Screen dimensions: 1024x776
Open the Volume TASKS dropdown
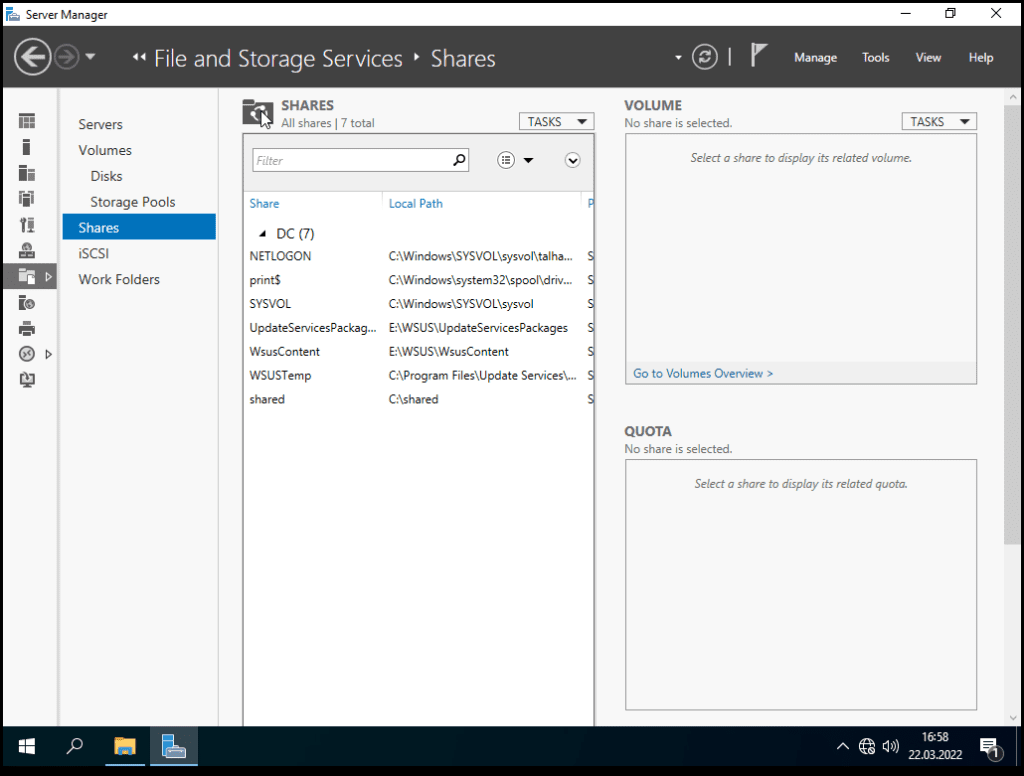click(x=939, y=121)
